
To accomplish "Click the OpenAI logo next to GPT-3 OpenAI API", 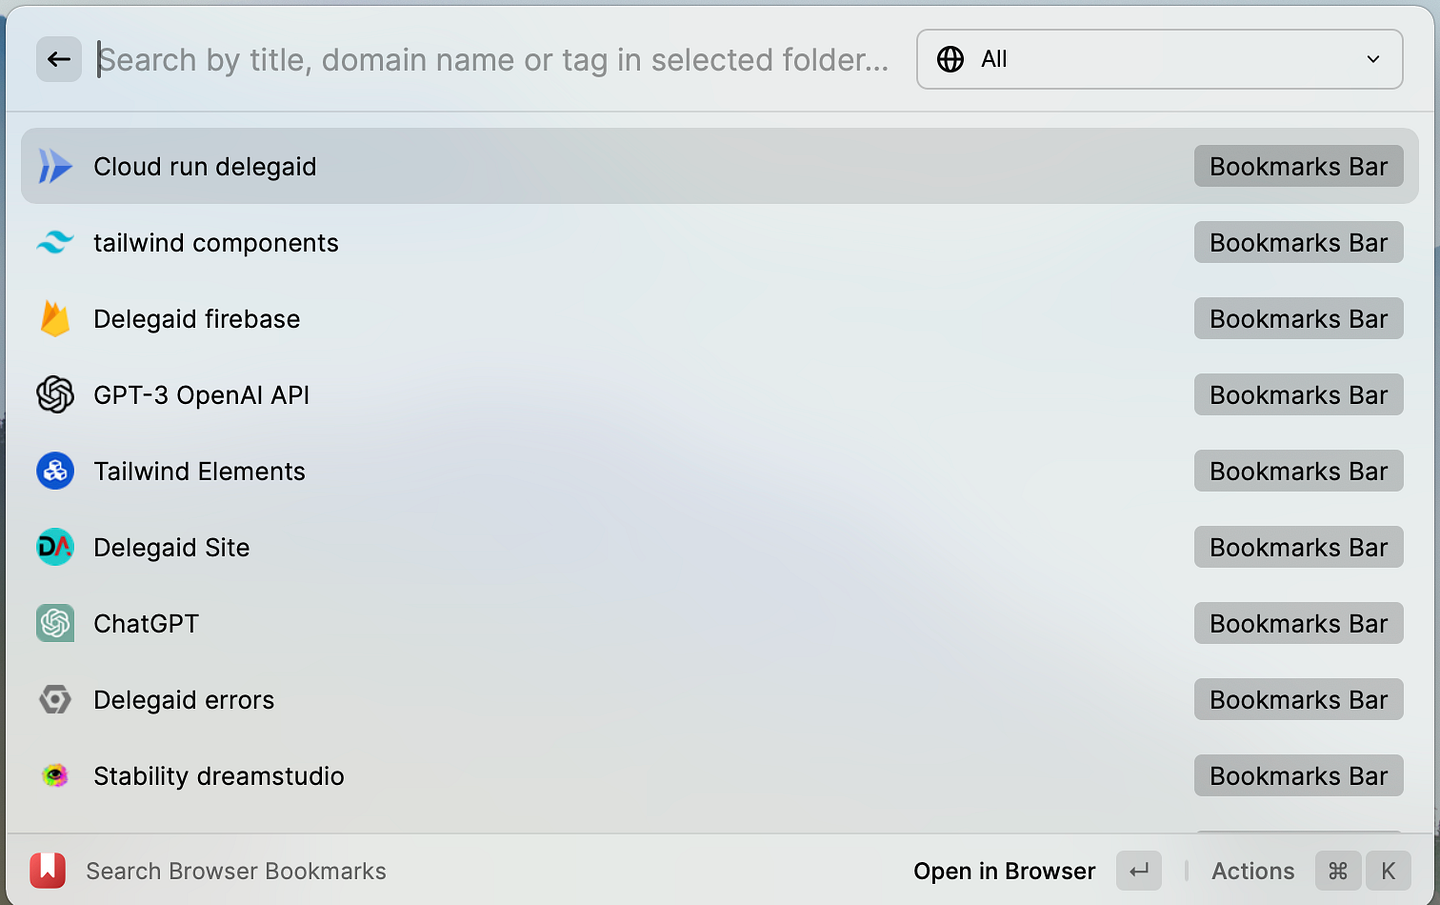I will (x=55, y=394).
